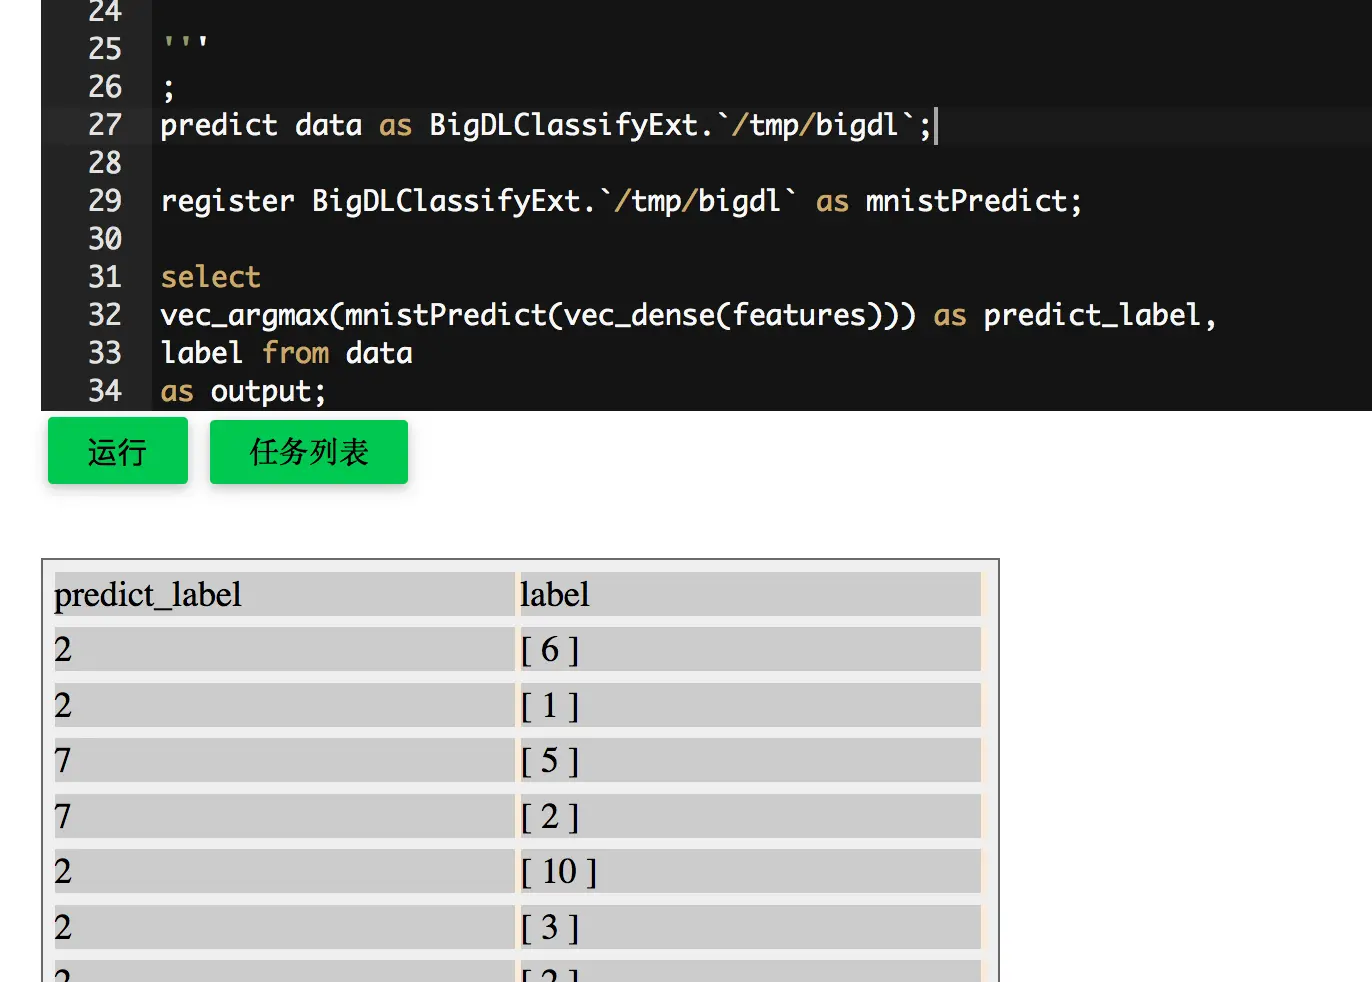This screenshot has width=1372, height=982.
Task: Click the select keyword on line 31
Action: coord(211,277)
